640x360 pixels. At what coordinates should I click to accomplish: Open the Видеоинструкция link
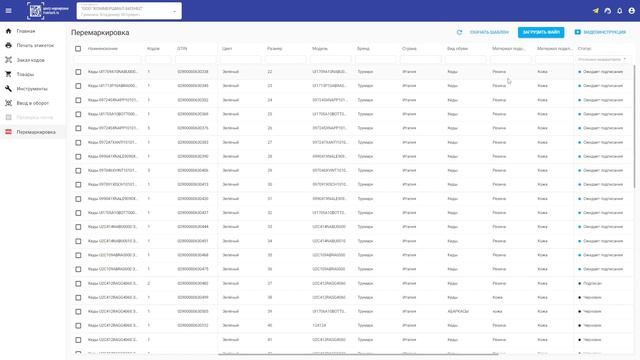tap(600, 32)
